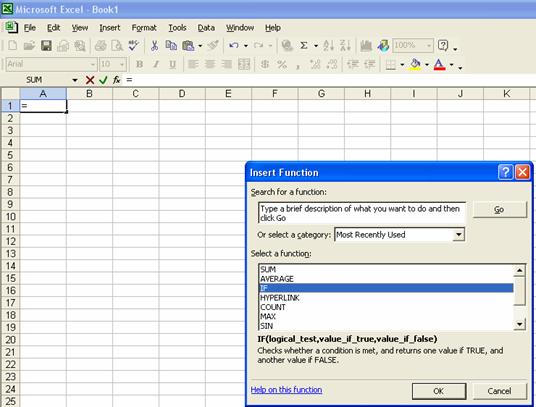Click the Center alignment icon
This screenshot has width=536, height=407.
point(210,64)
